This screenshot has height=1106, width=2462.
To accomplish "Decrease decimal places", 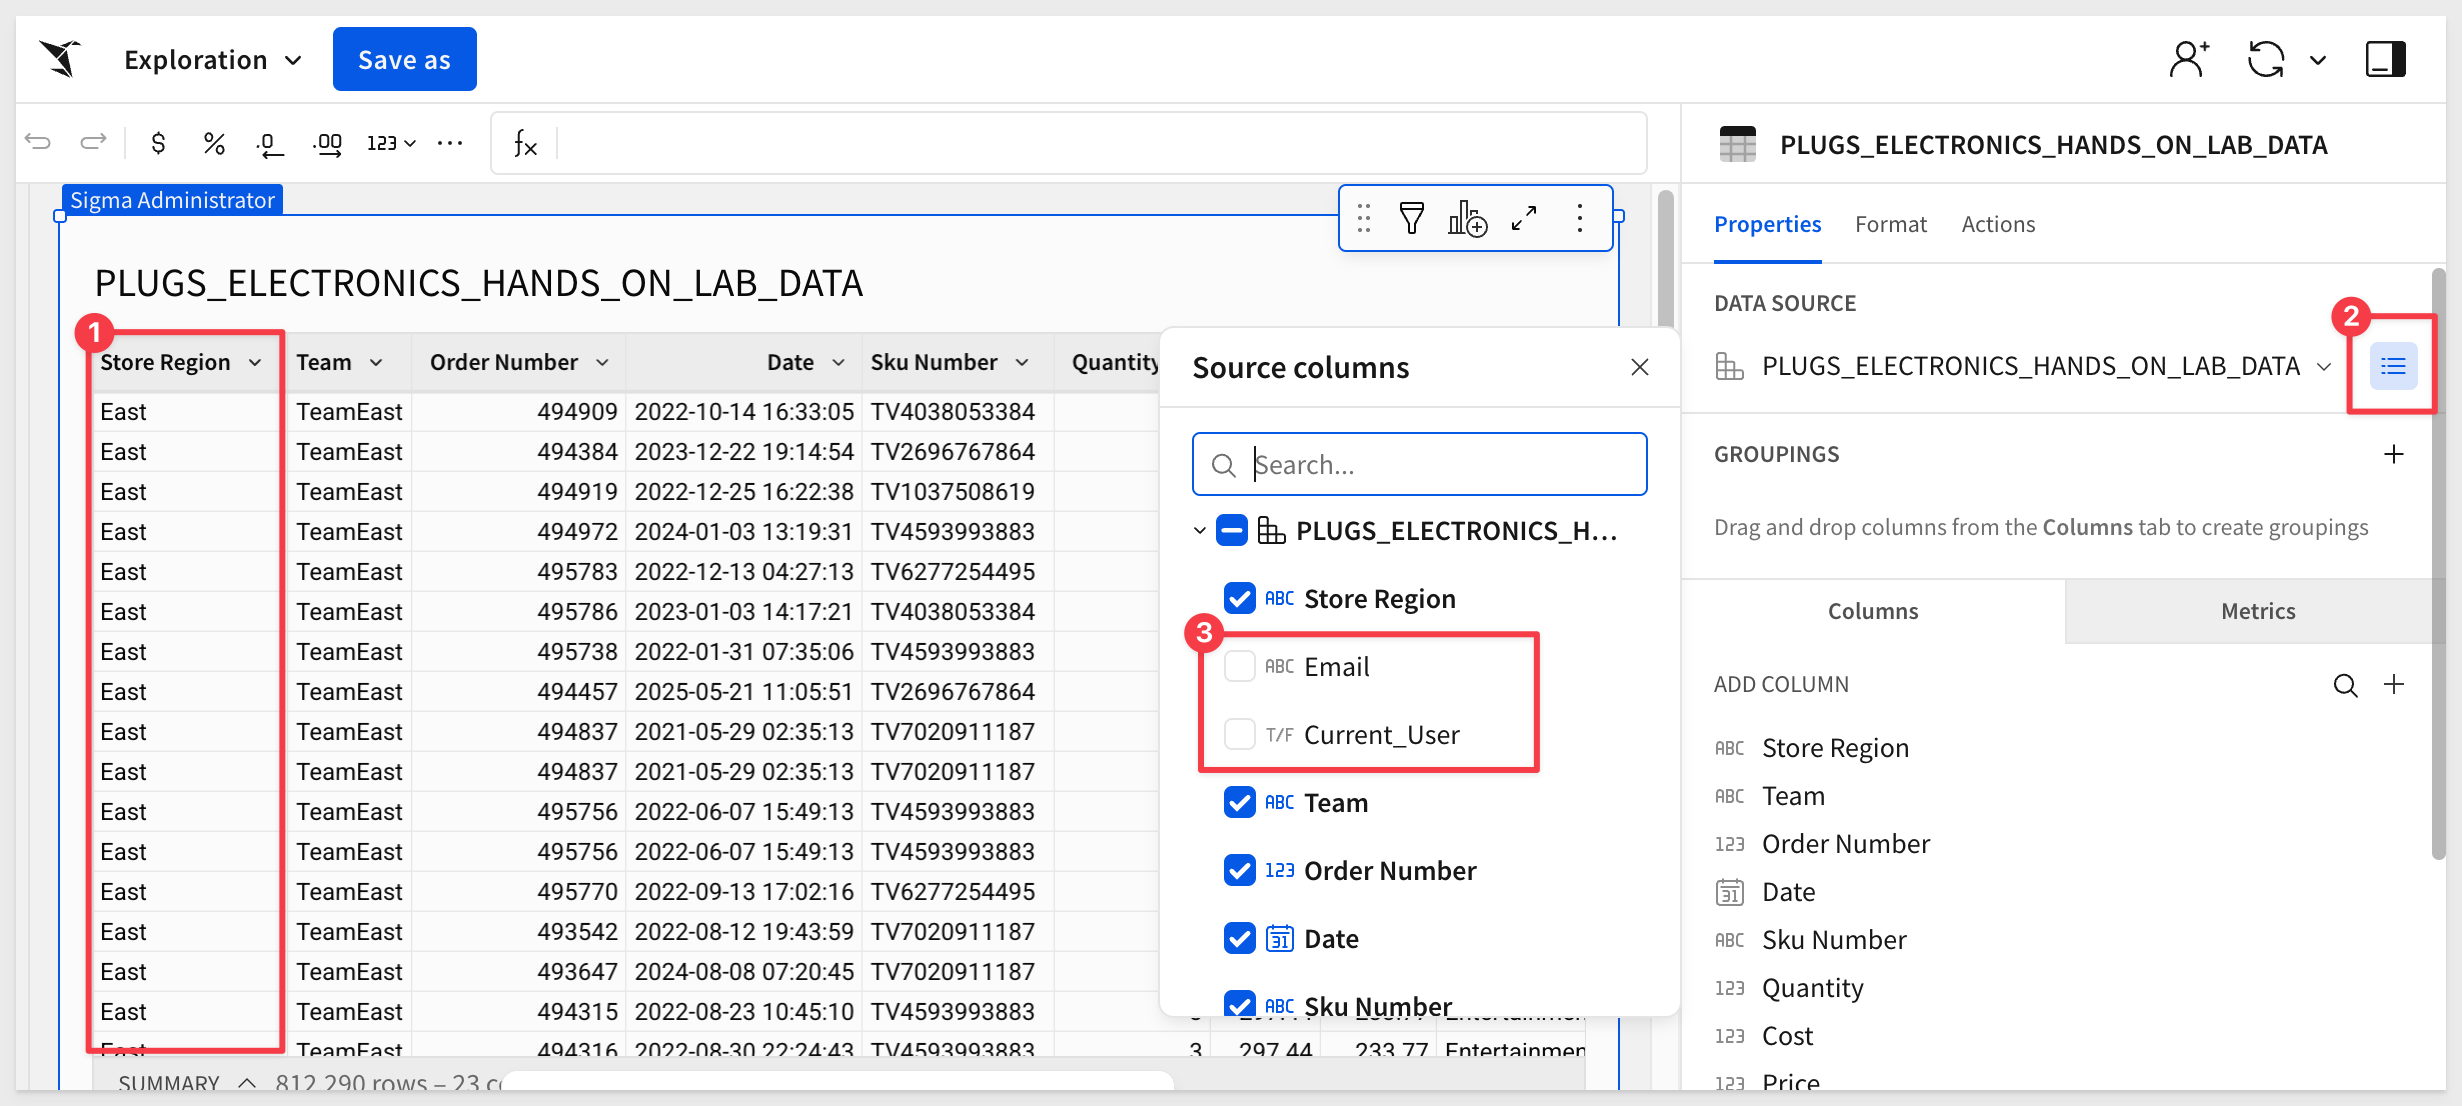I will coord(269,144).
